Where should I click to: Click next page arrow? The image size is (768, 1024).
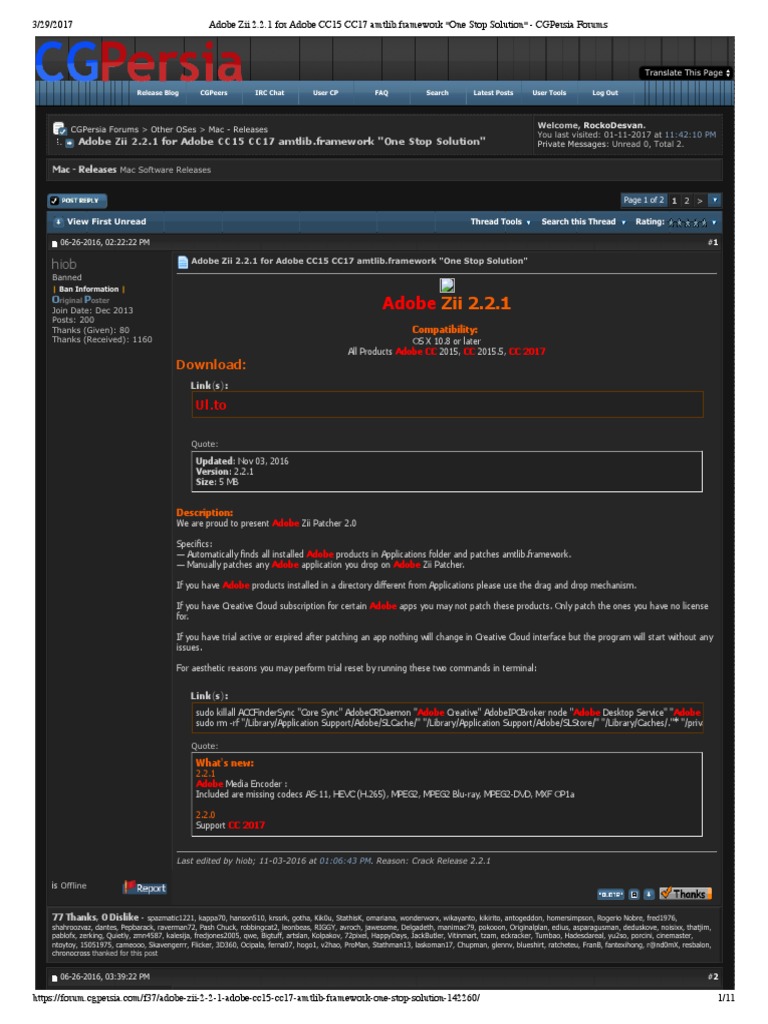699,200
